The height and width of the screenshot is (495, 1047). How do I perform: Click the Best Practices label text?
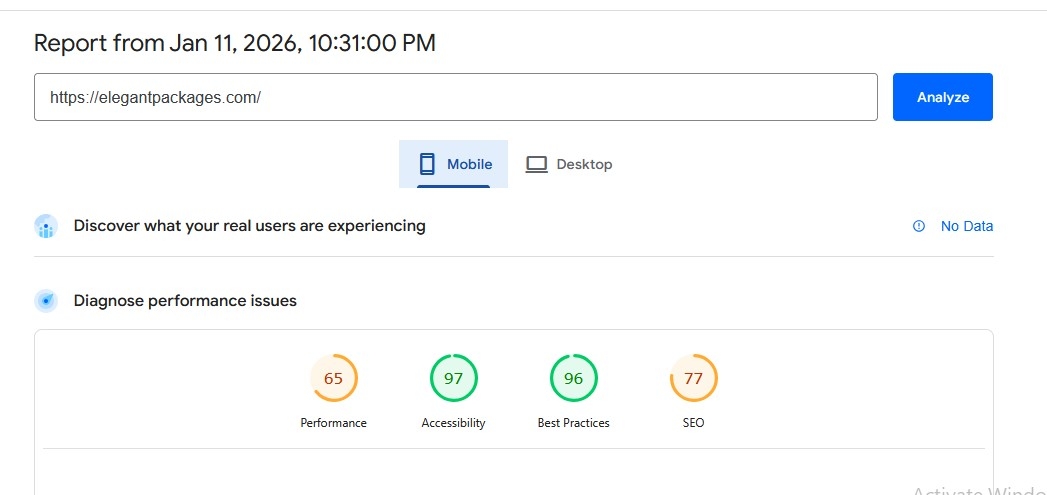(x=573, y=423)
